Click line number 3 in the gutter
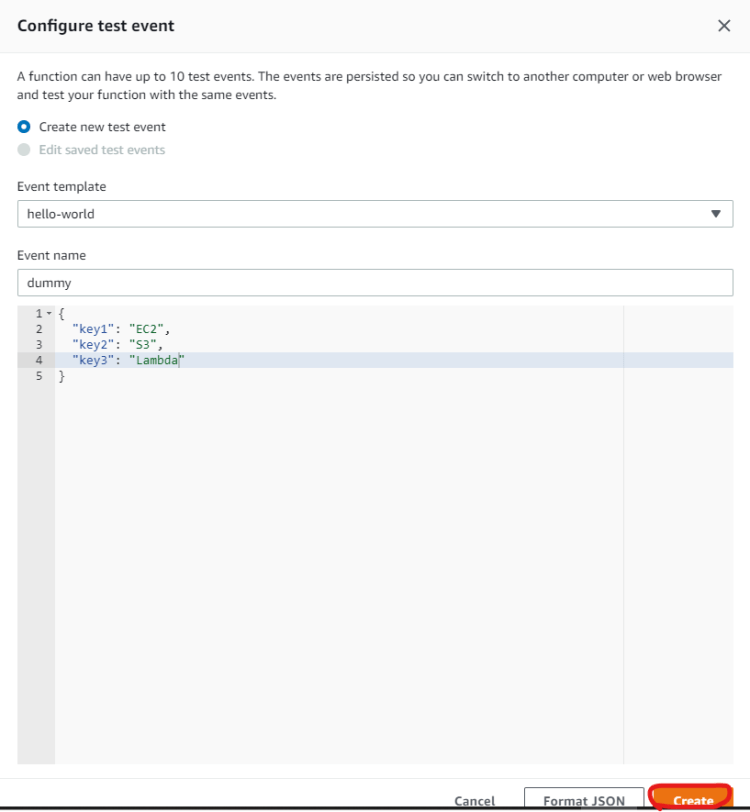 pos(39,344)
